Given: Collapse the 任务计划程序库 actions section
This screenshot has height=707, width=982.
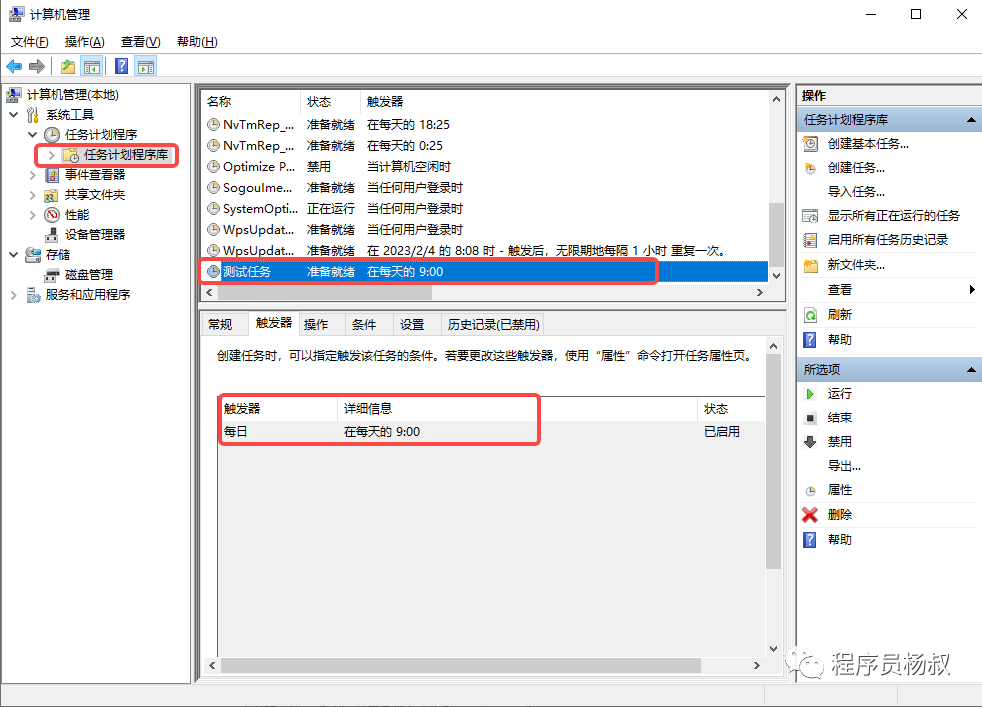Looking at the screenshot, I should click(x=971, y=120).
